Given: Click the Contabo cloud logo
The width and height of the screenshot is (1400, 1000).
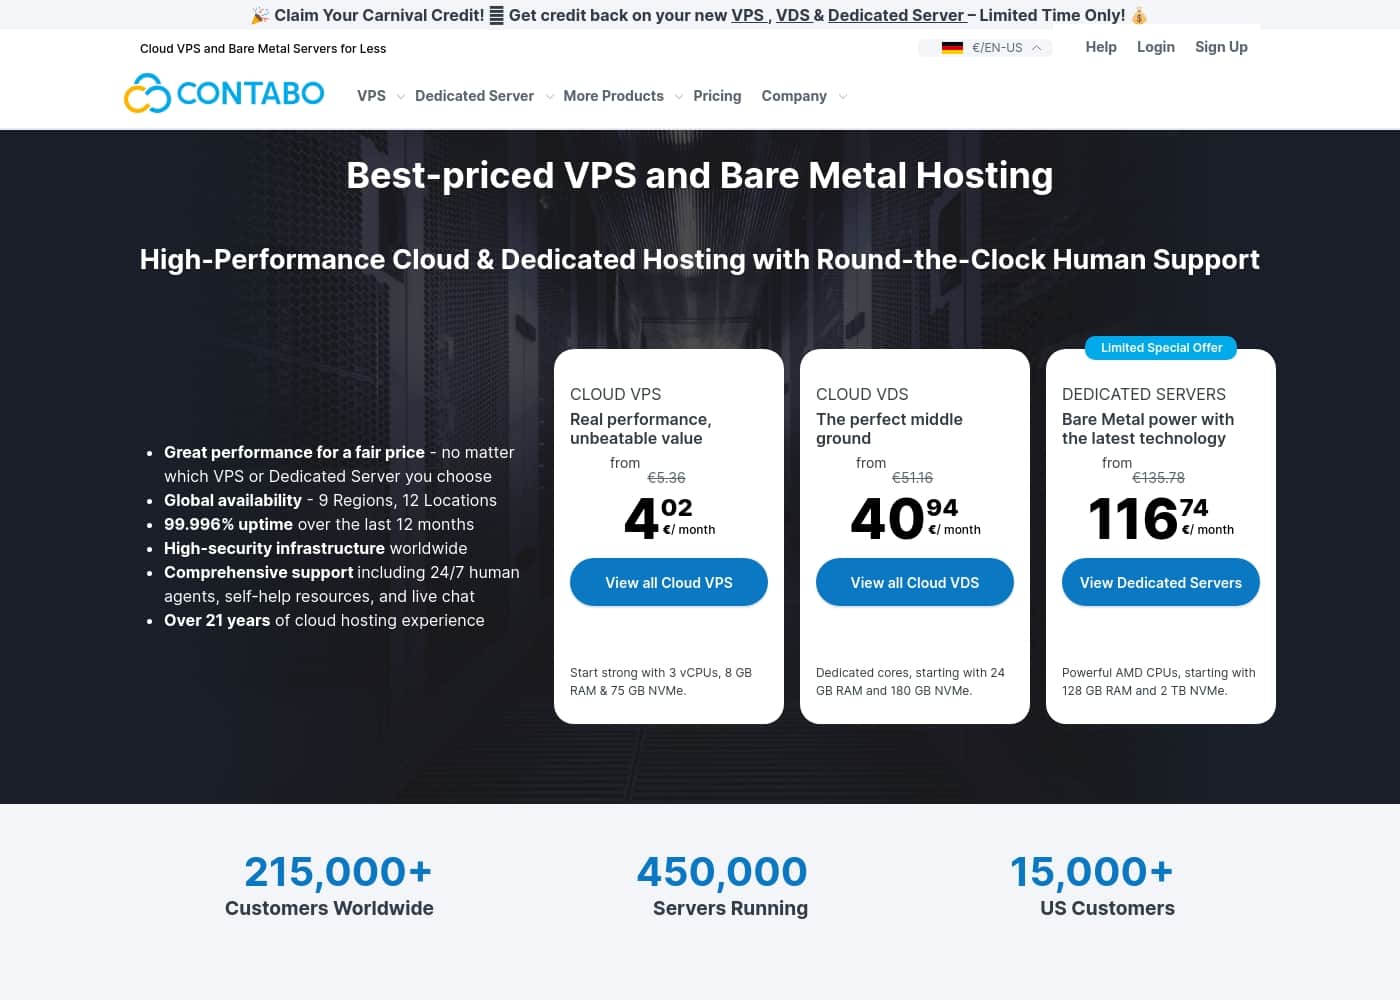Looking at the screenshot, I should [224, 94].
